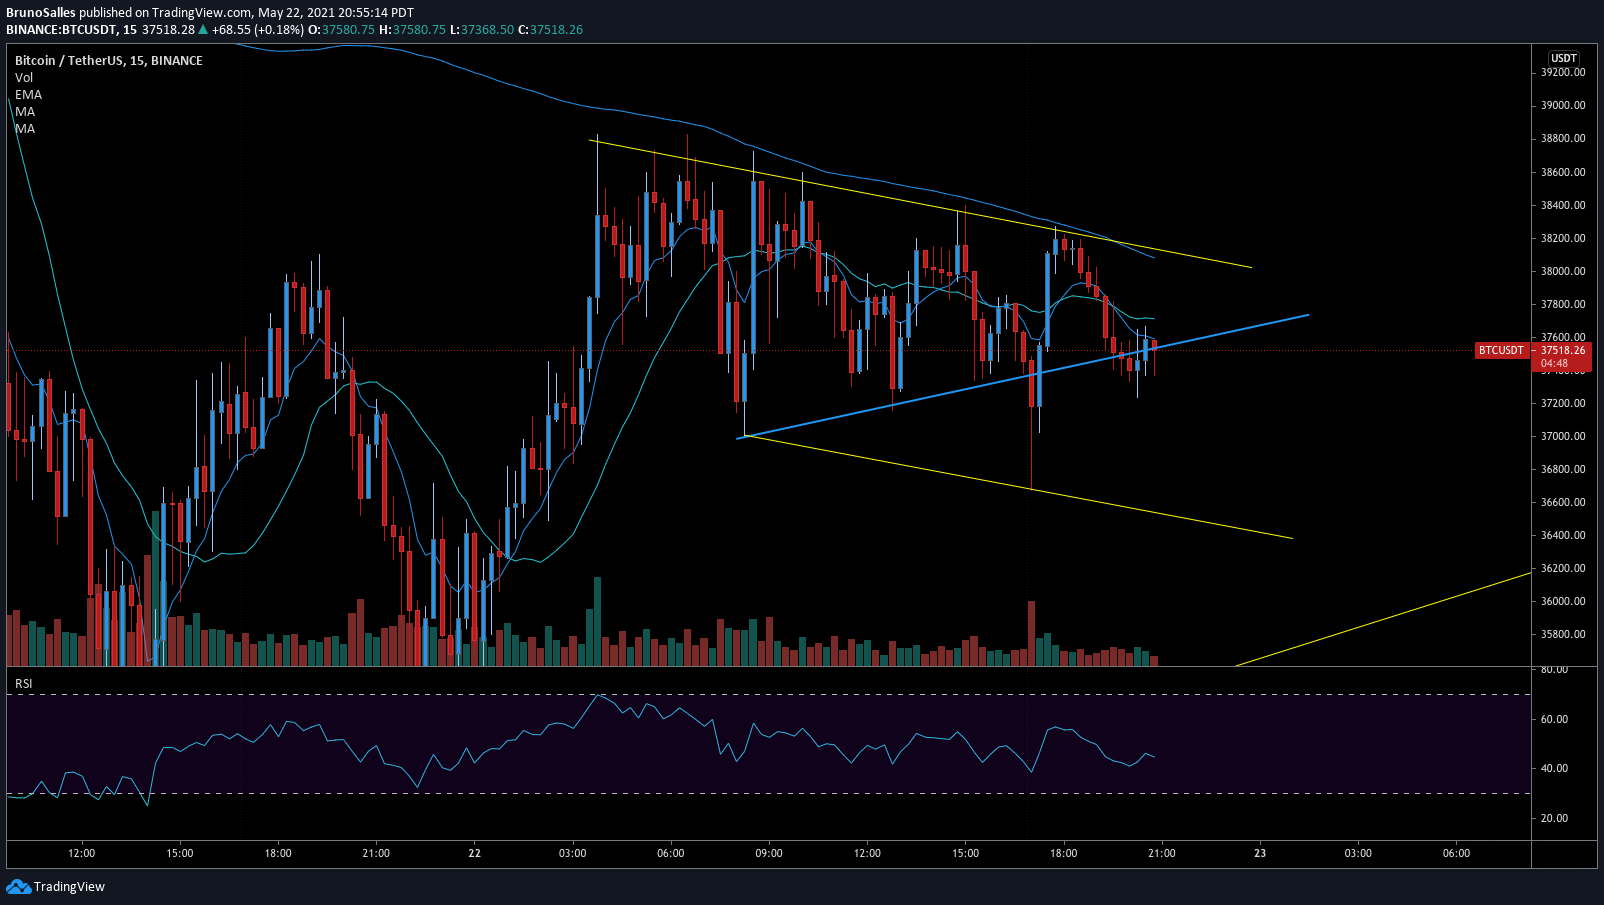1604x905 pixels.
Task: Click the 22 date label on time axis
Action: [x=474, y=853]
